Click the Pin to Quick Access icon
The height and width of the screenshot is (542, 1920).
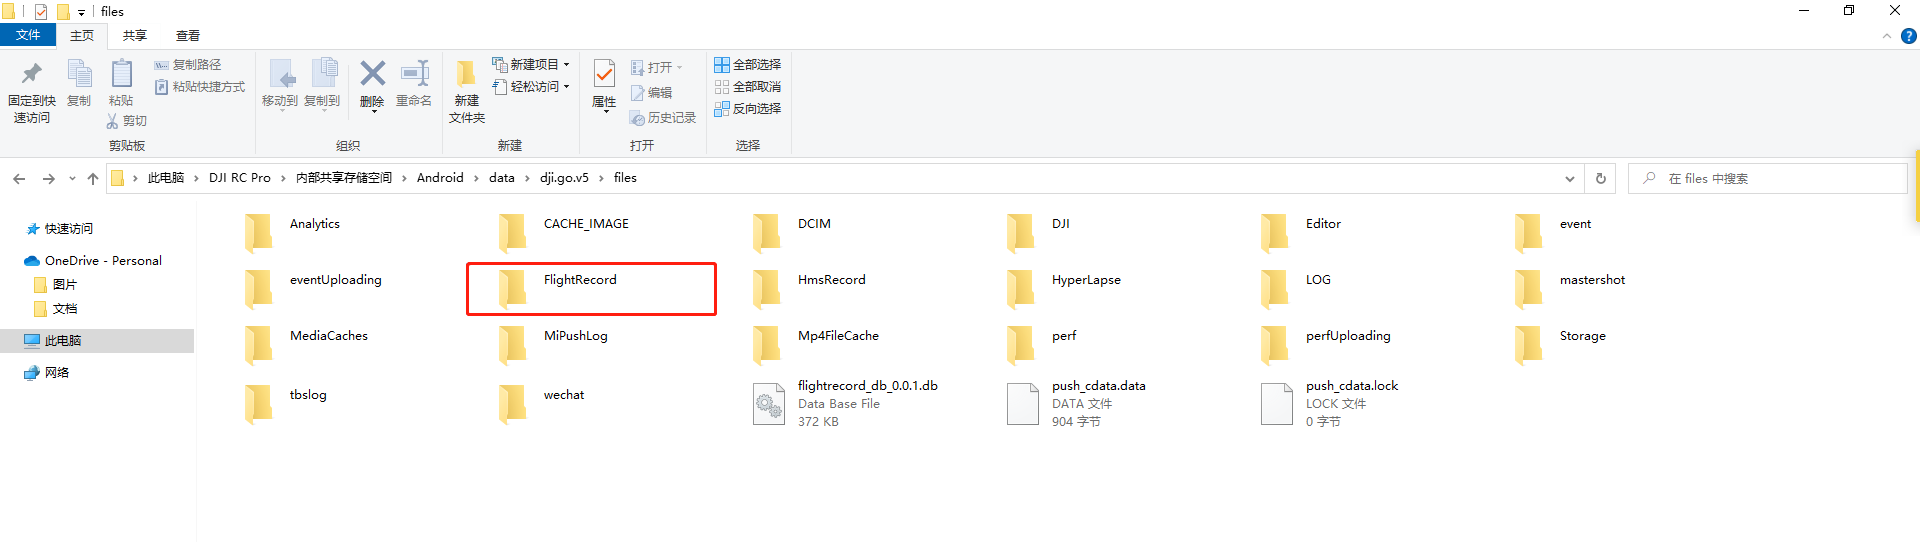coord(32,75)
